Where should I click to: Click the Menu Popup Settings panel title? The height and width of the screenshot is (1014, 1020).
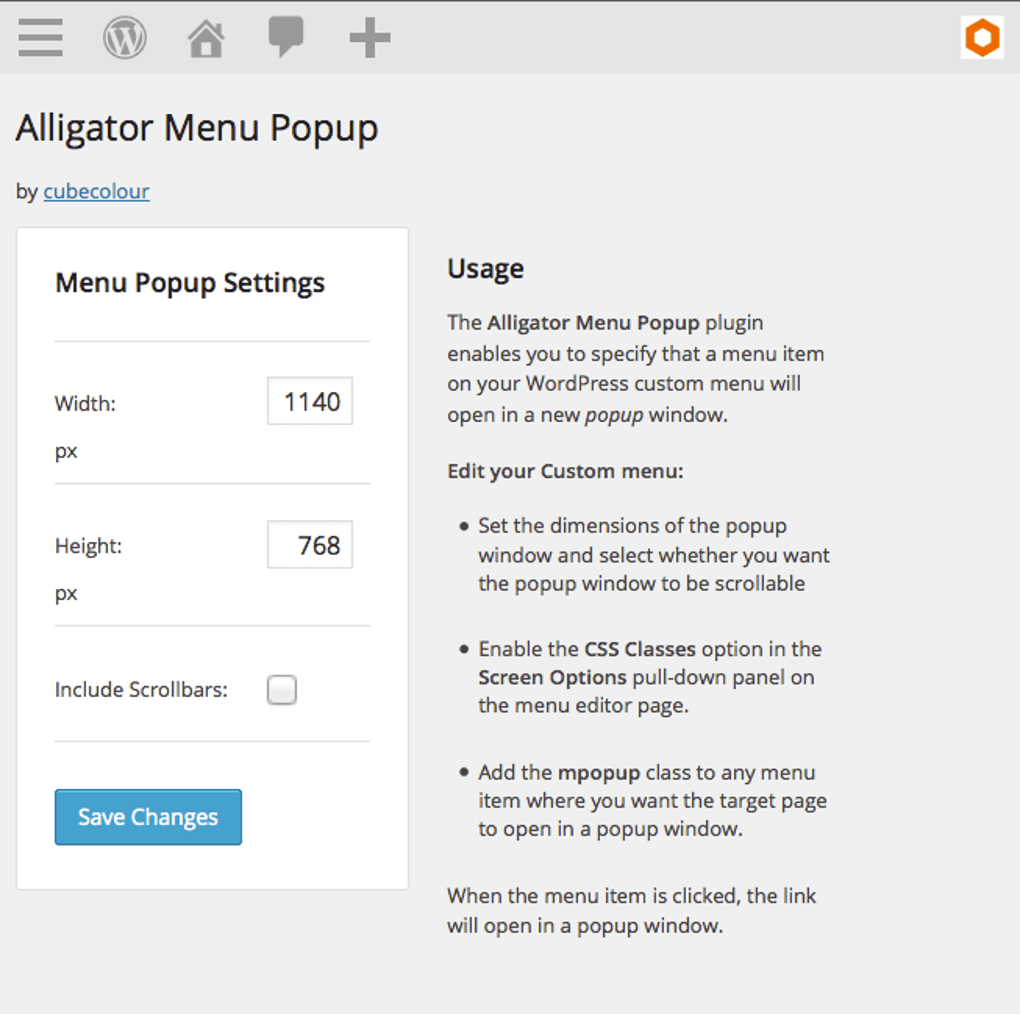point(190,283)
